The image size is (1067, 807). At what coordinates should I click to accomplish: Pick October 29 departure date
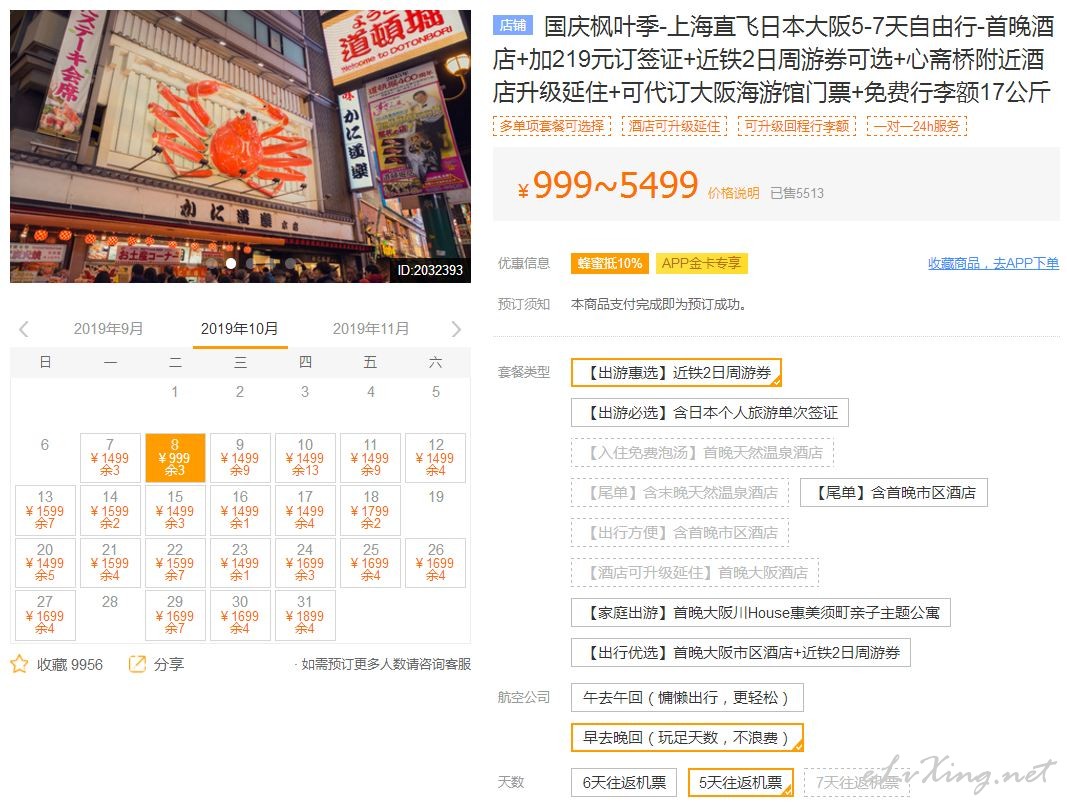click(x=175, y=615)
